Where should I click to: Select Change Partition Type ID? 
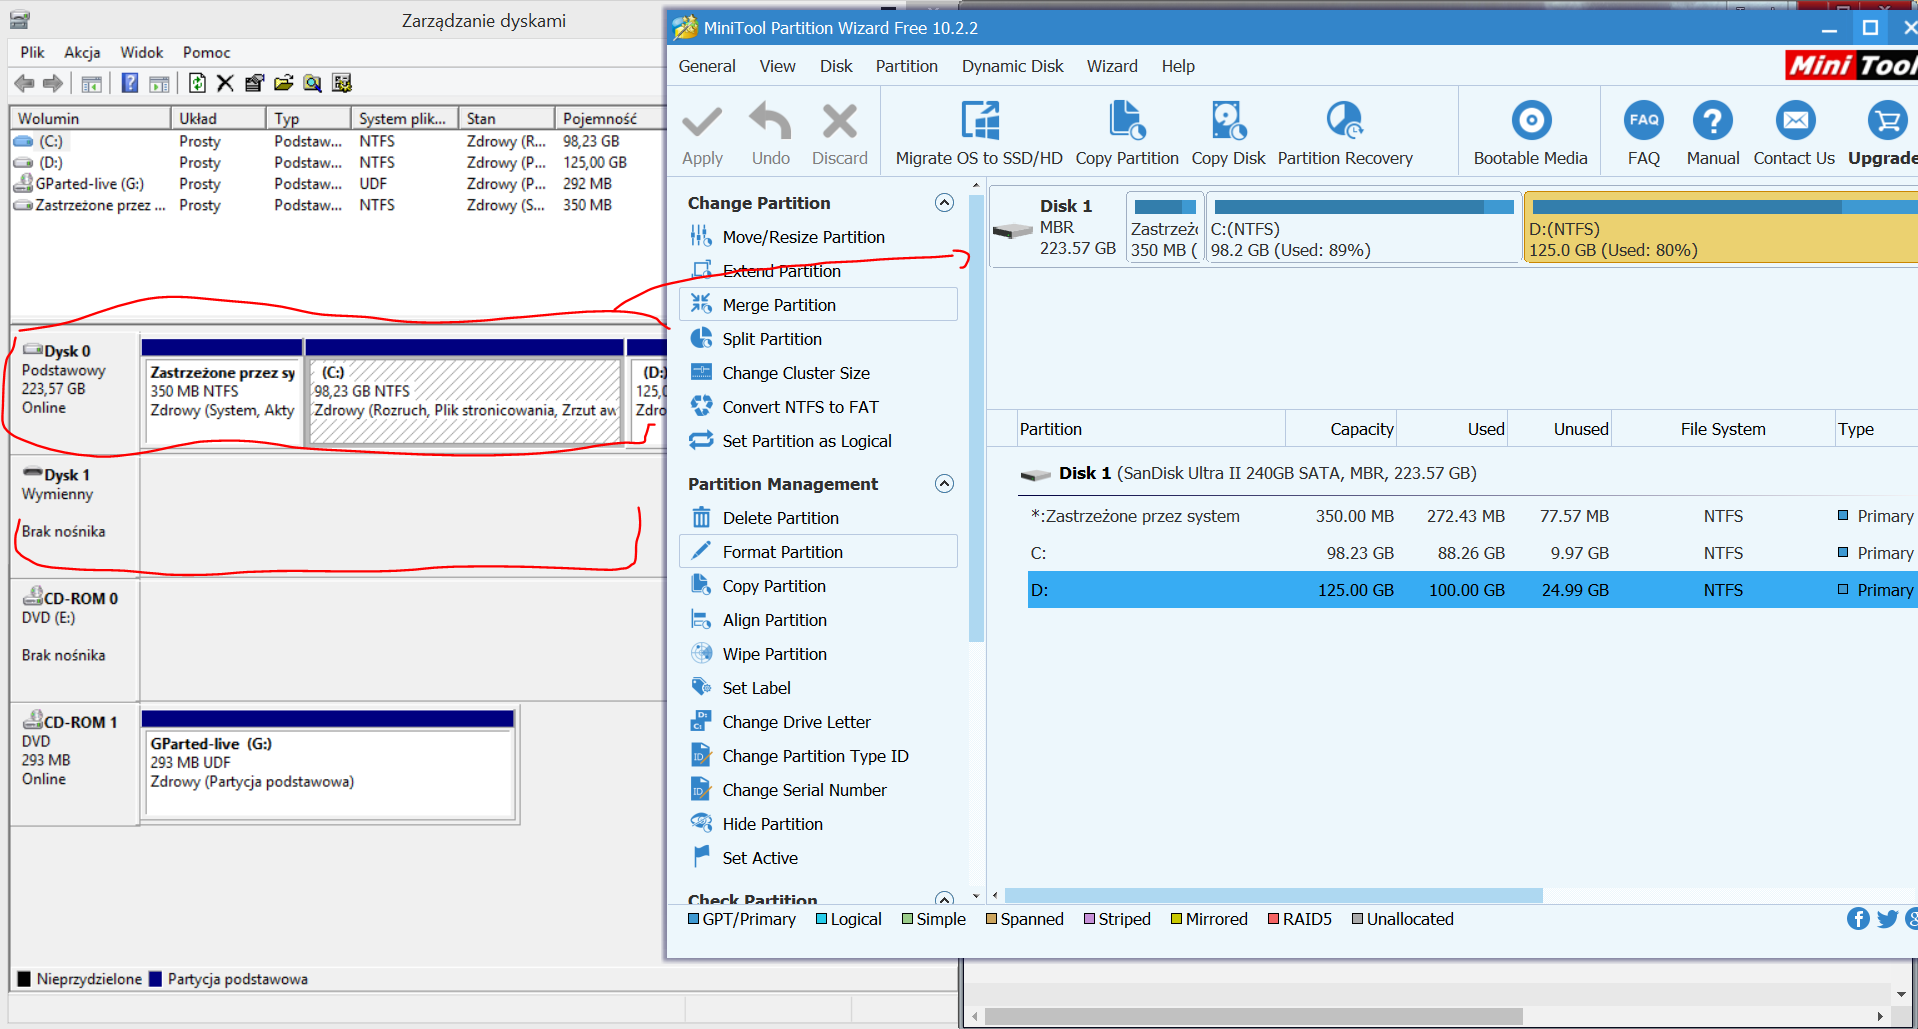tap(815, 756)
